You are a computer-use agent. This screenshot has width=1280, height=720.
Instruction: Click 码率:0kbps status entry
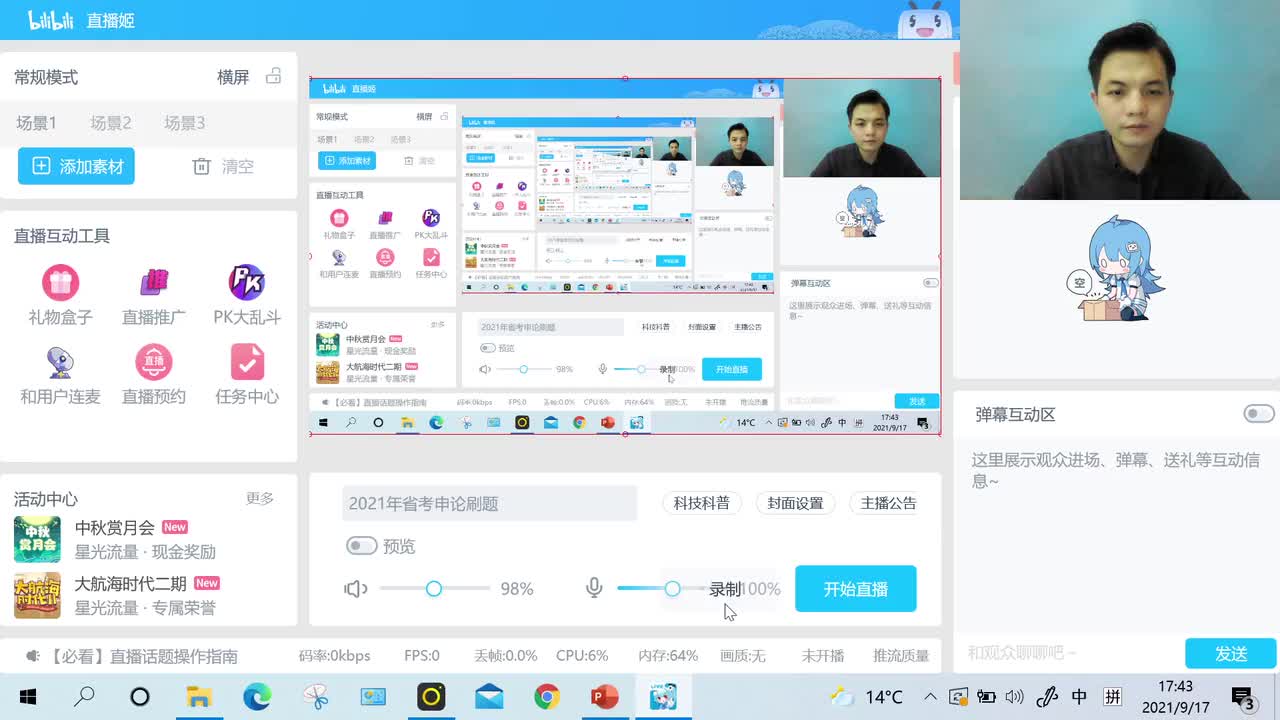click(x=334, y=656)
